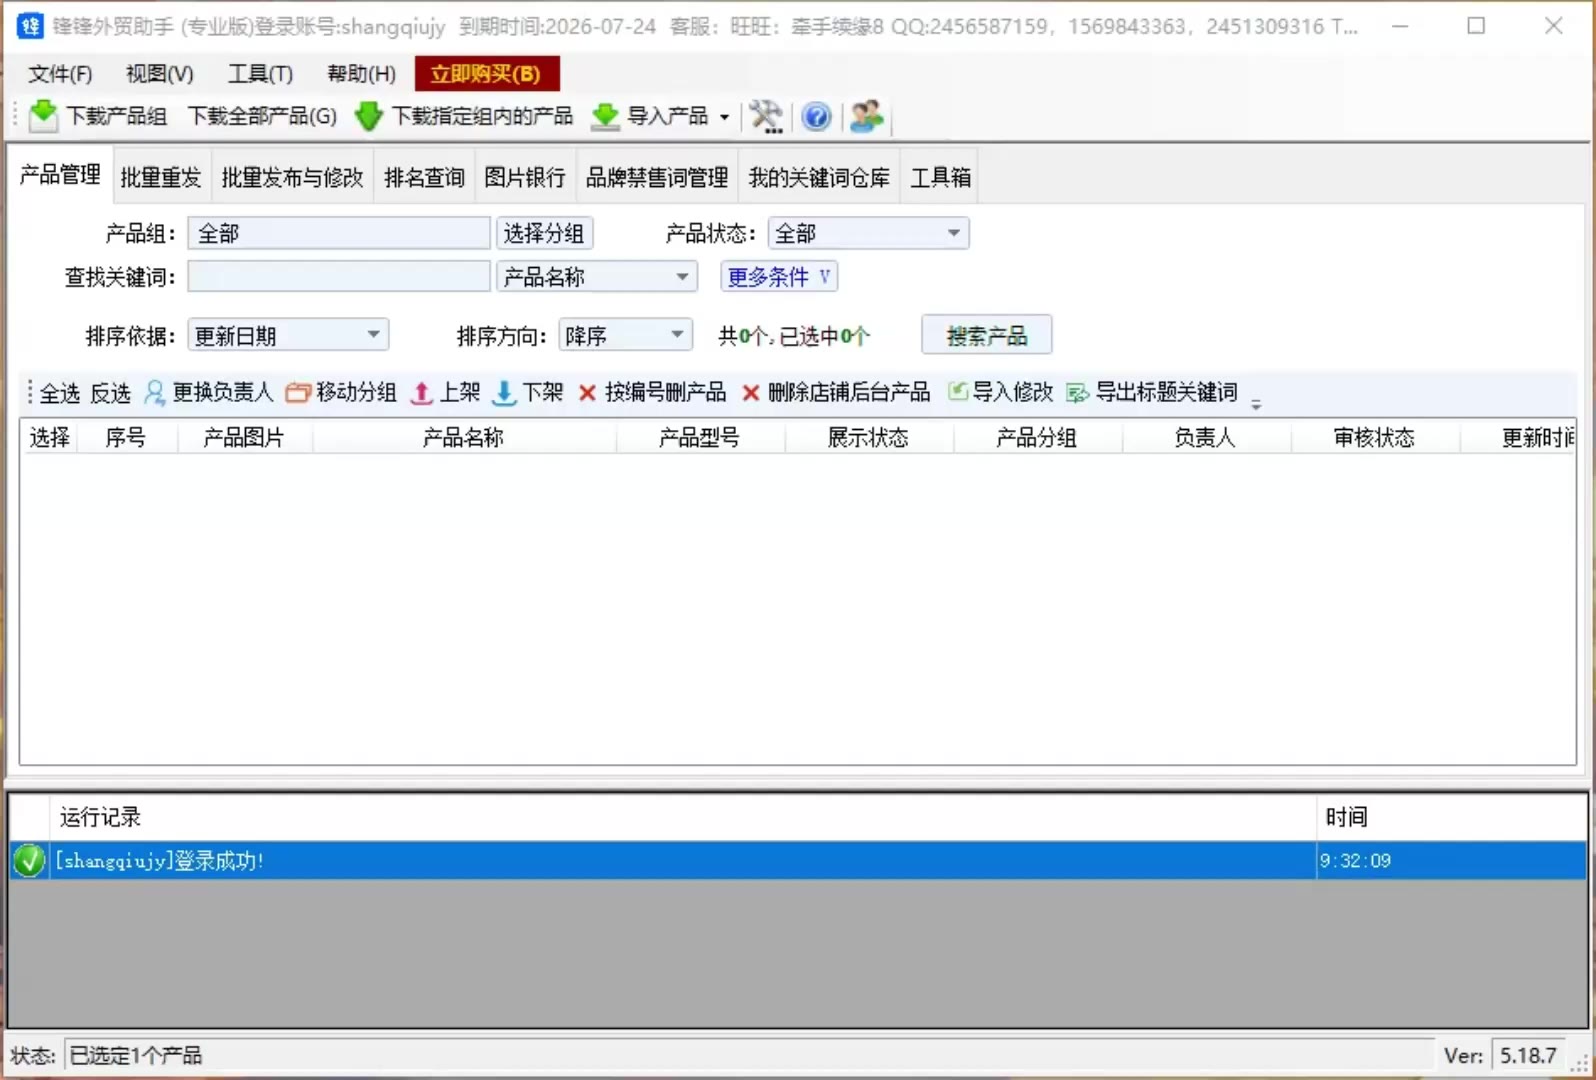1596x1080 pixels.
Task: Open the 排序方向 降序 dropdown
Action: [625, 335]
